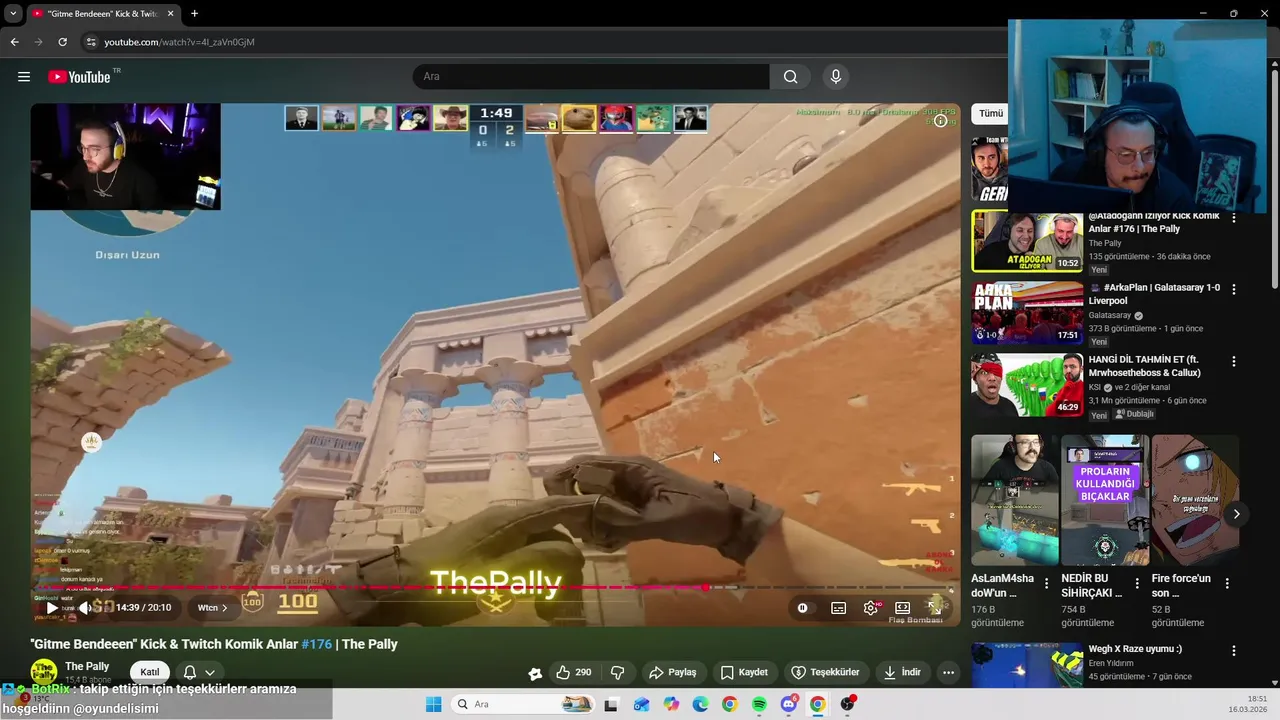The width and height of the screenshot is (1280, 720).
Task: Open options for 'HANGİ DİL TAHMİN ET' video
Action: tap(1234, 361)
